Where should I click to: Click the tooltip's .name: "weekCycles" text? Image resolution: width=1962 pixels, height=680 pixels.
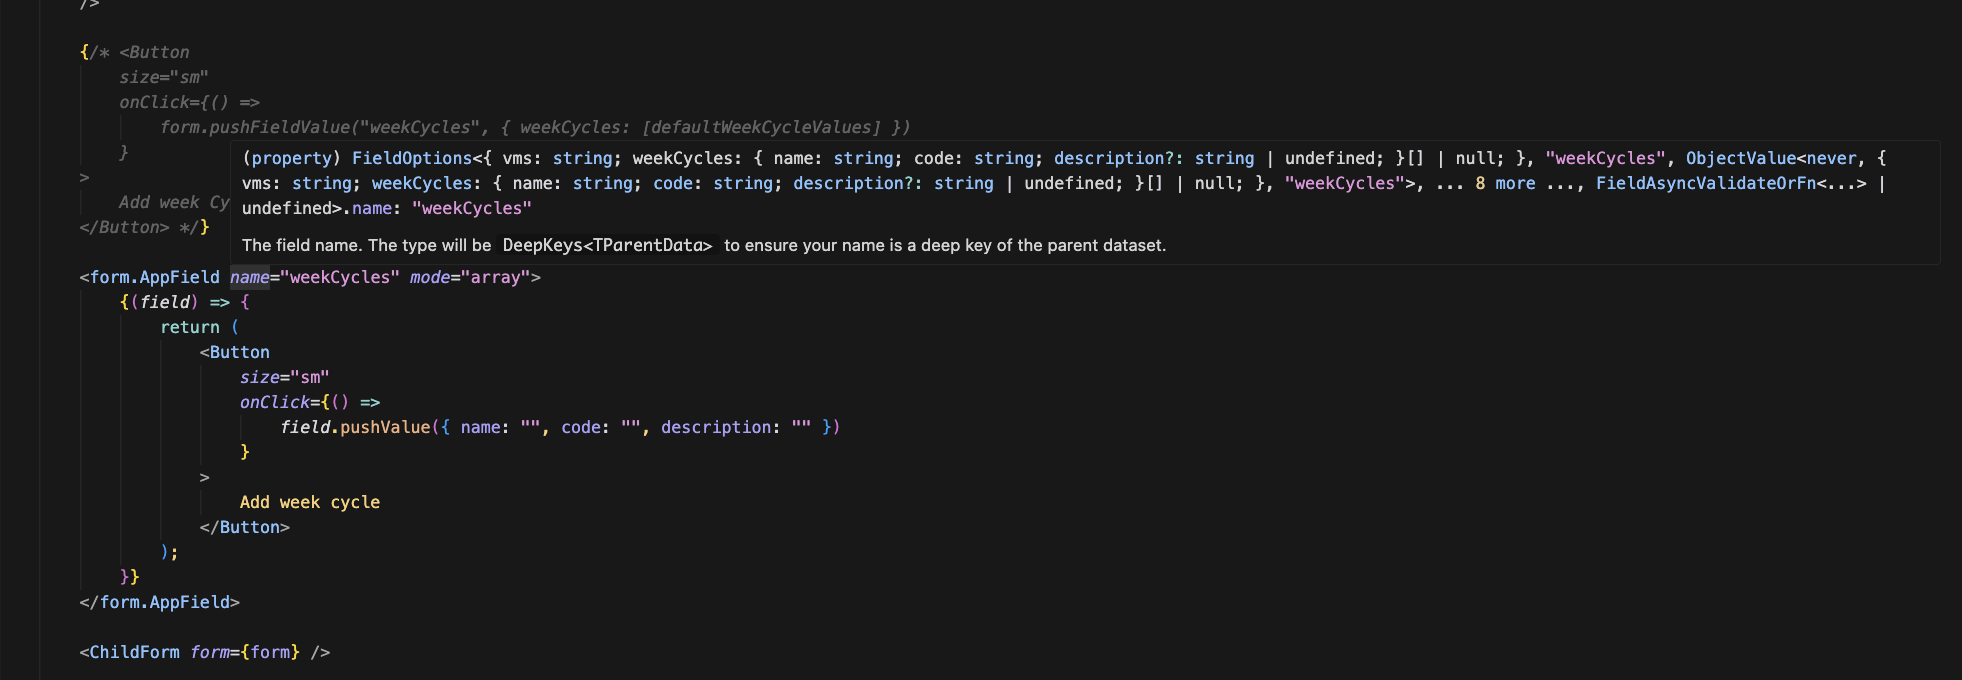[x=437, y=208]
